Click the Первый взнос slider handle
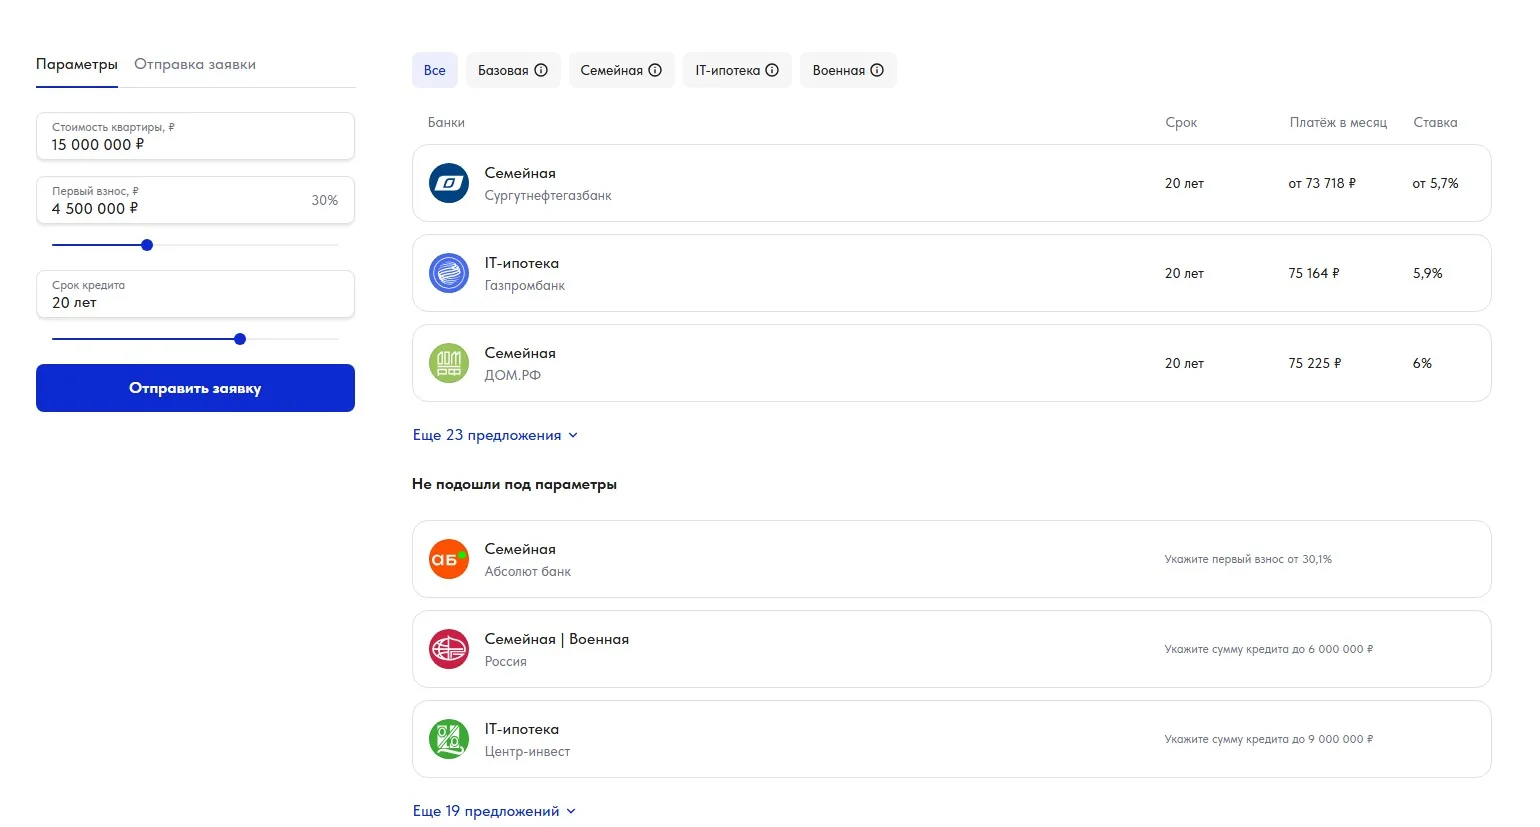This screenshot has height=827, width=1540. click(x=147, y=245)
